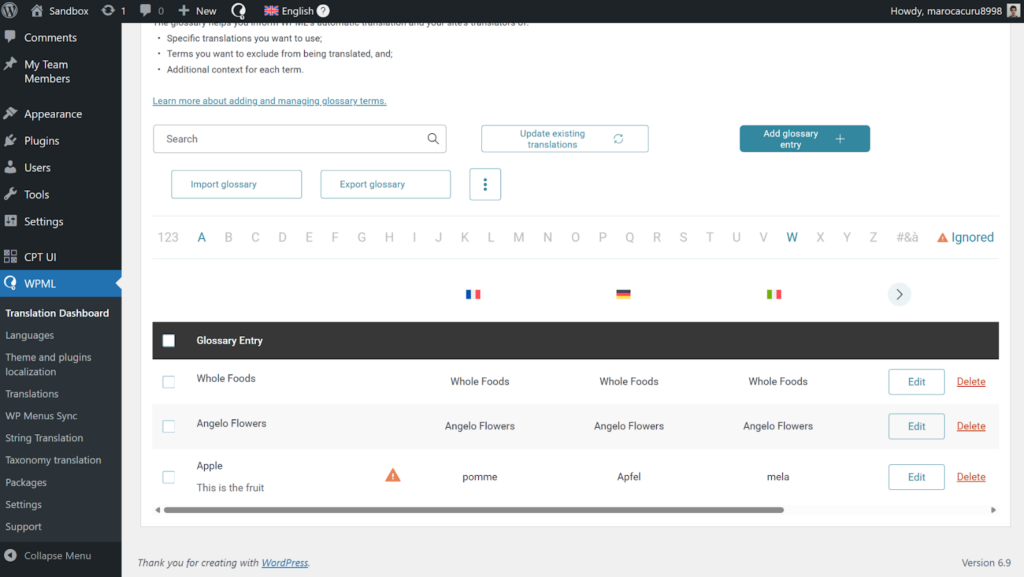Click the warning icon in Apple row
1024x577 pixels.
click(392, 475)
